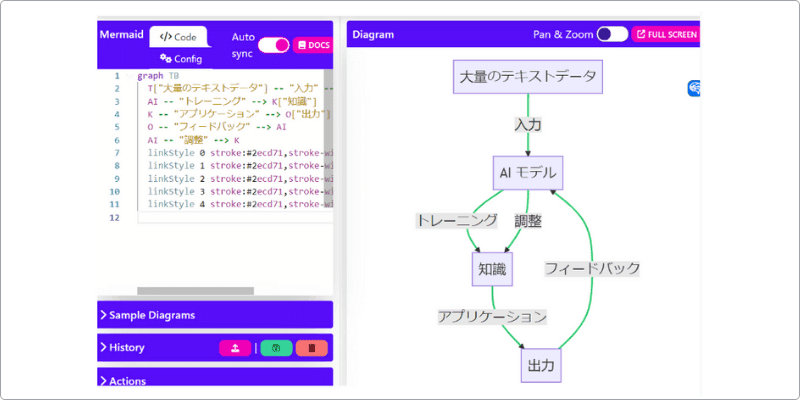Click the 大量のテキストデータ diagram node
This screenshot has width=800, height=400.
(x=528, y=77)
